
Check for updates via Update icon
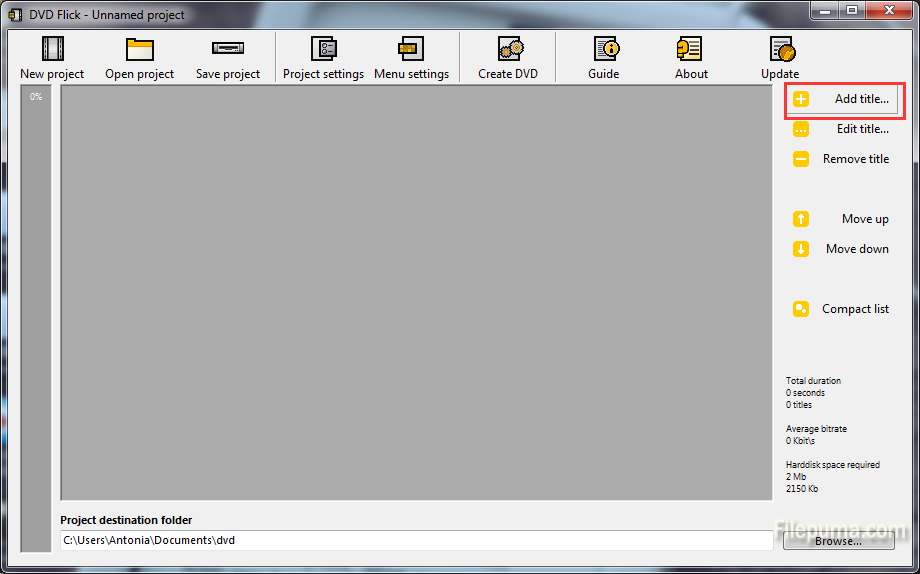pyautogui.click(x=780, y=49)
